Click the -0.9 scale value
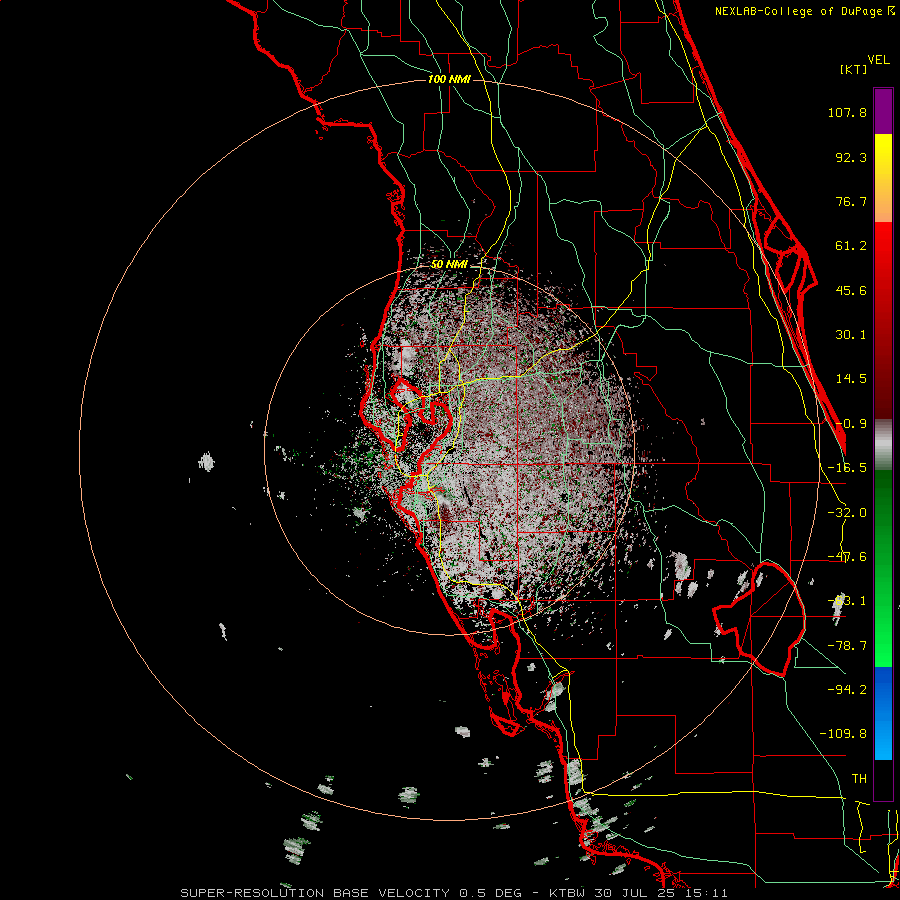900x900 pixels. pyautogui.click(x=851, y=424)
